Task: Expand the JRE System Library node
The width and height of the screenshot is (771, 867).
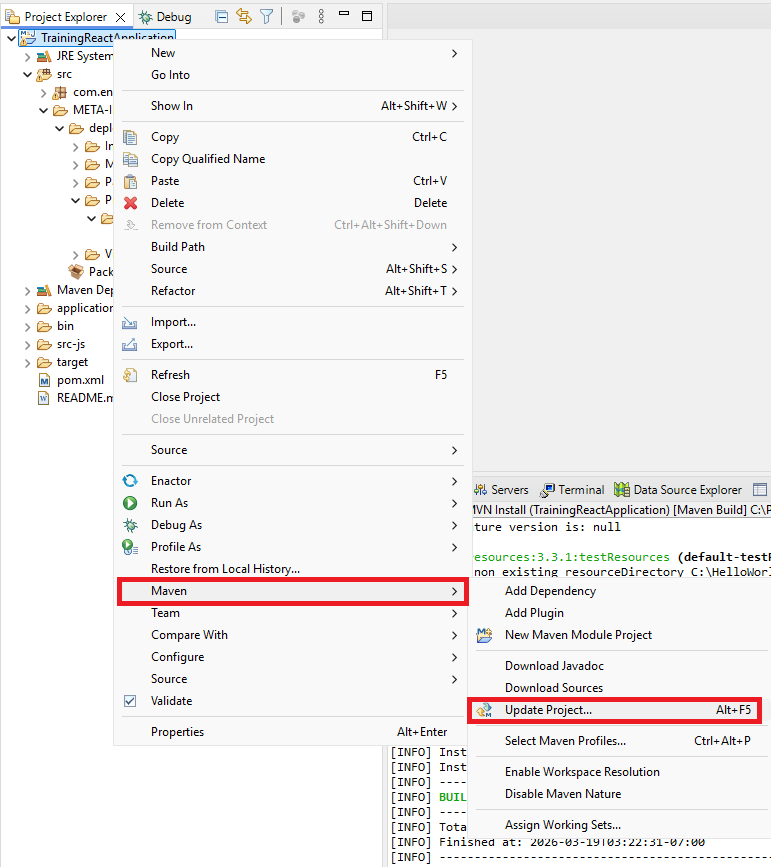Action: [x=27, y=56]
